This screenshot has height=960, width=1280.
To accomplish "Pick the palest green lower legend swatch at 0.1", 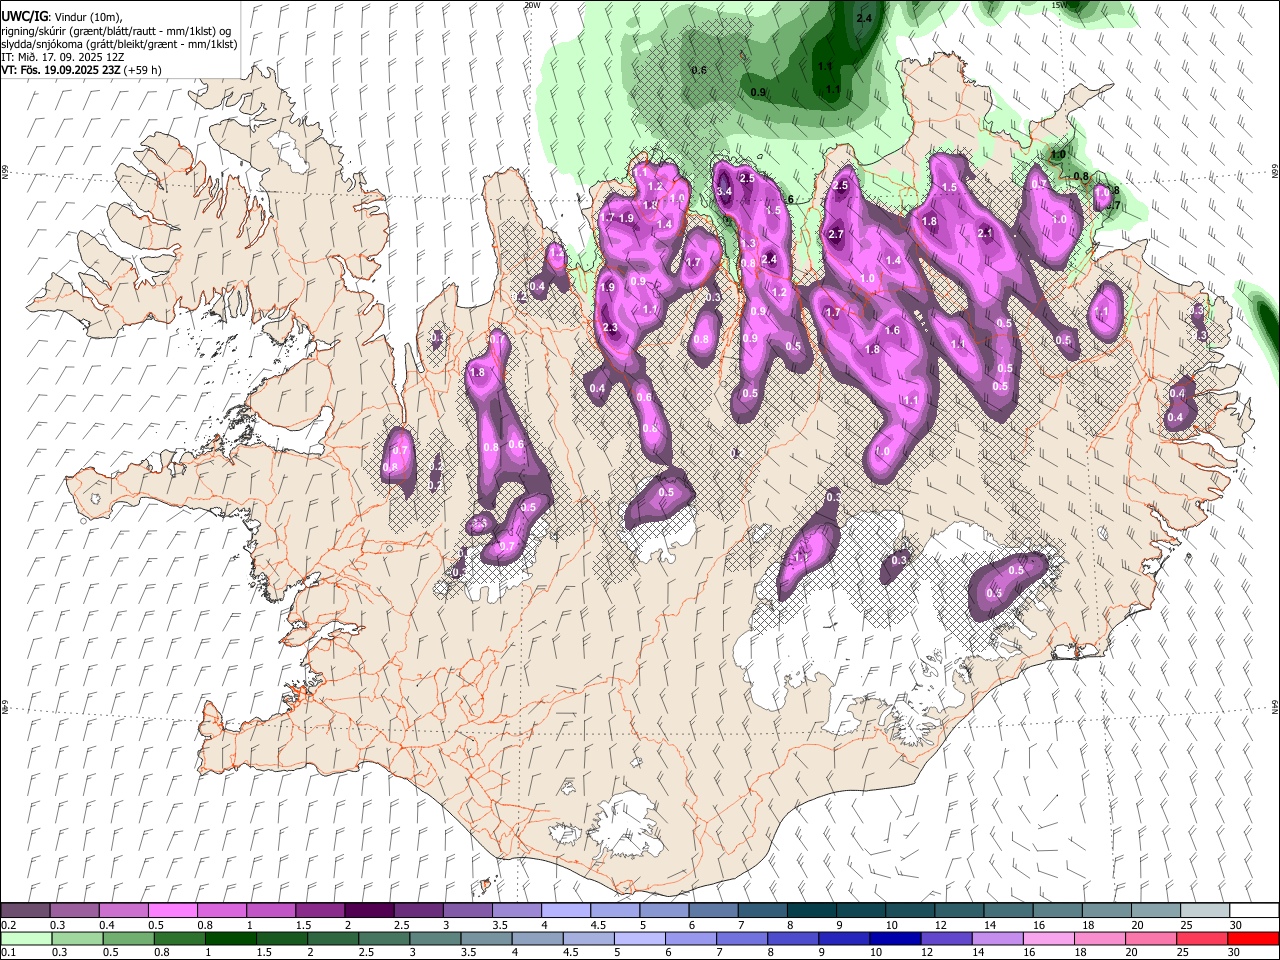I will pyautogui.click(x=26, y=938).
